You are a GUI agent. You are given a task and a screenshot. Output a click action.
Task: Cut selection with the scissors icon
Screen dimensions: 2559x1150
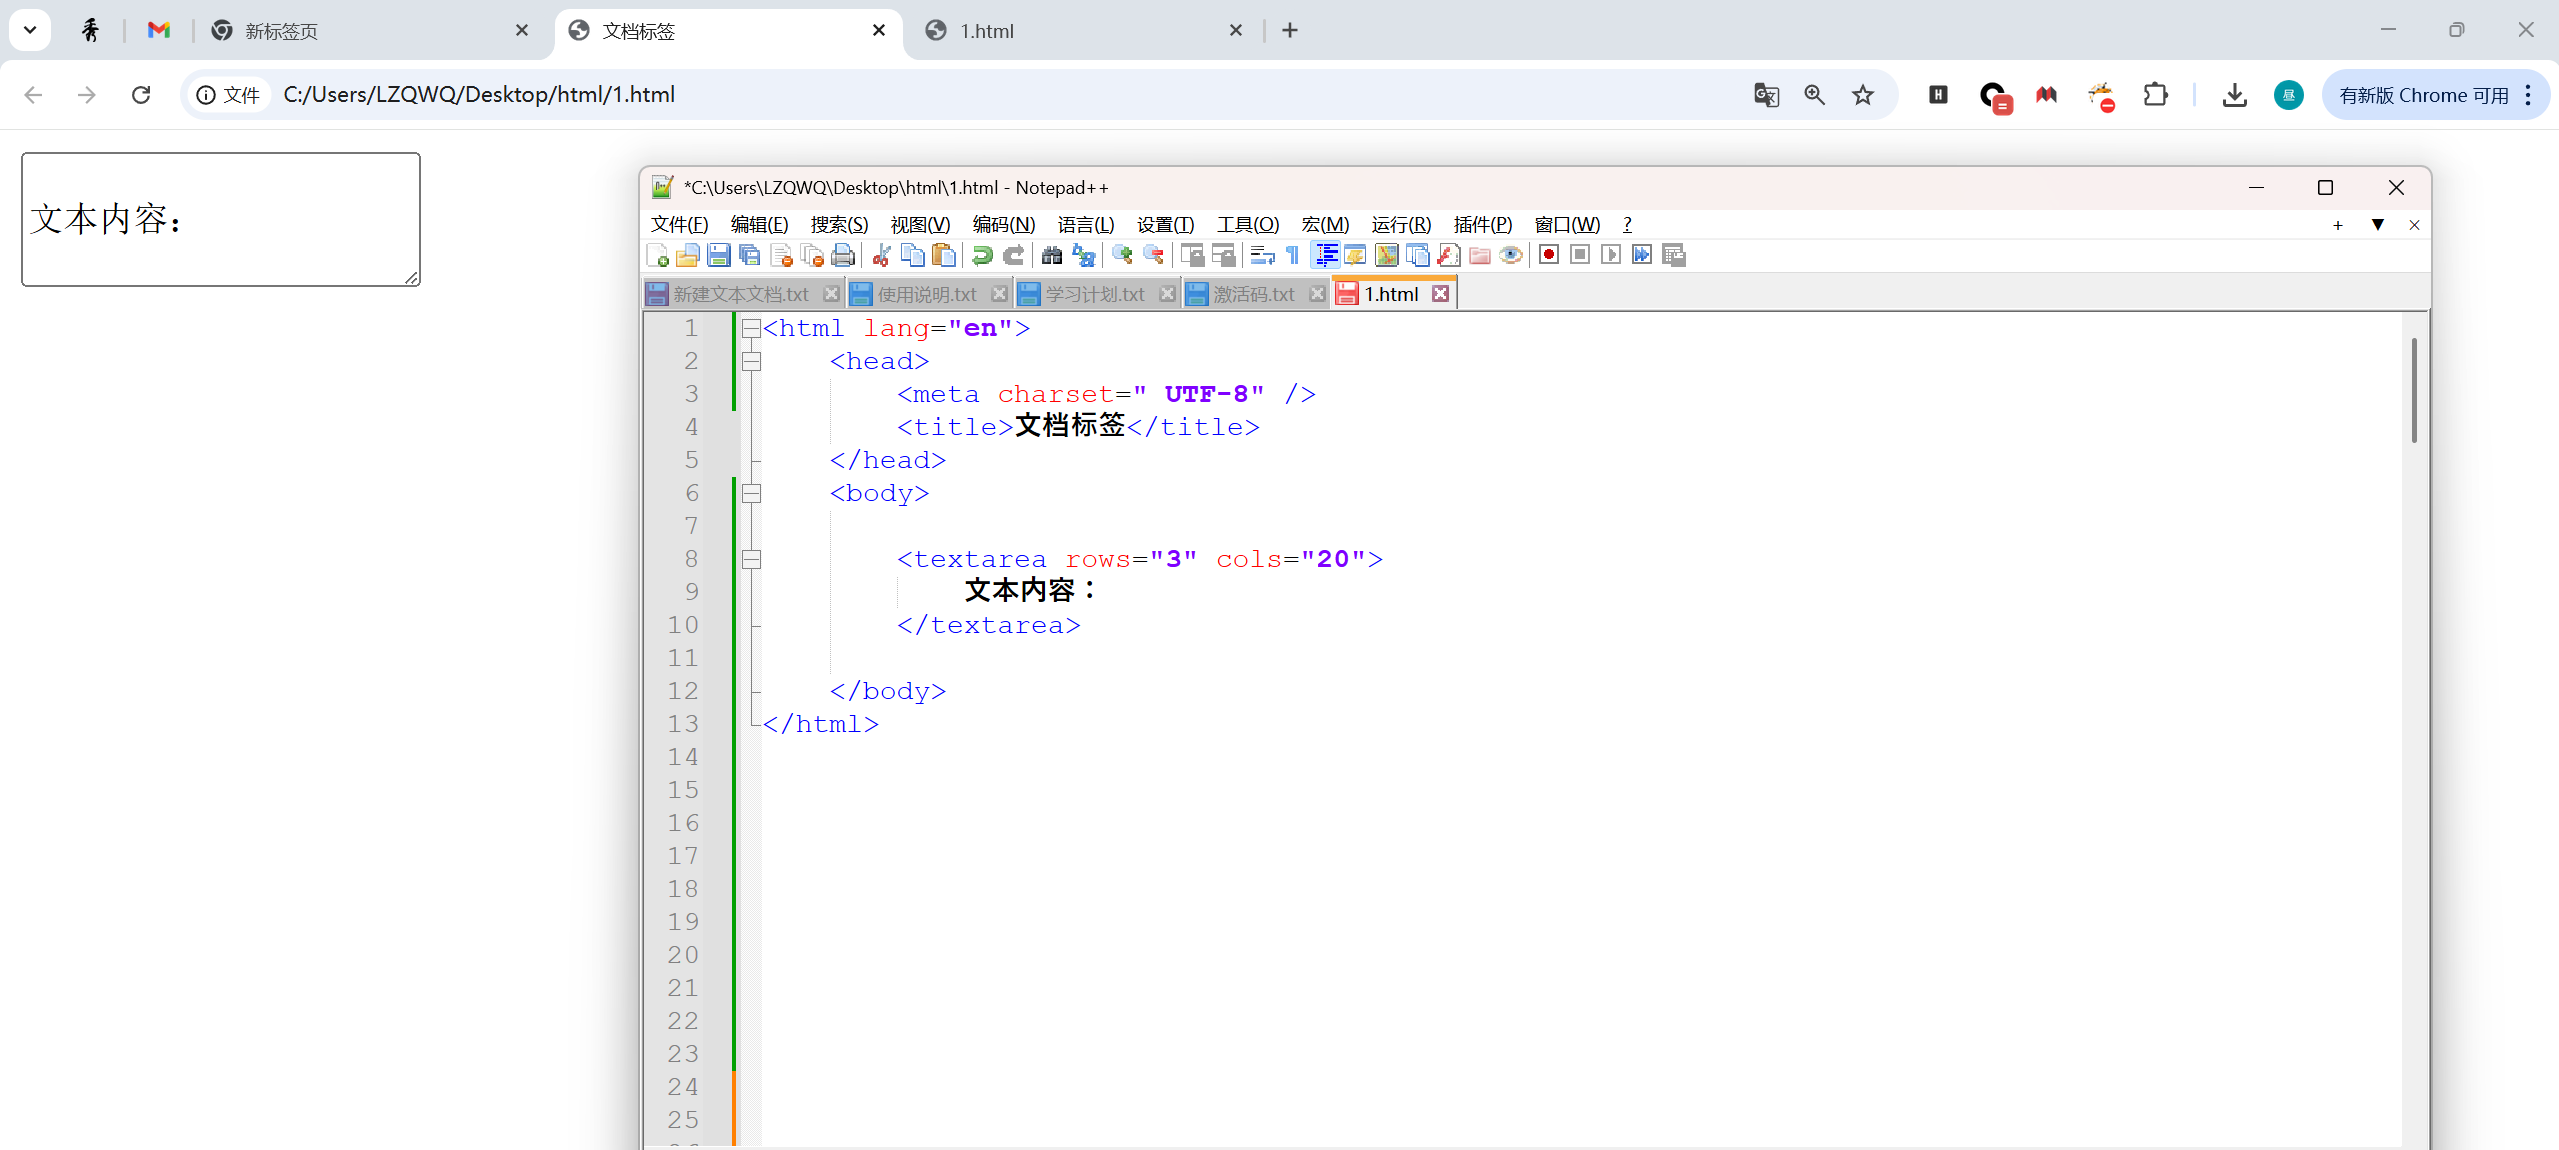point(881,255)
